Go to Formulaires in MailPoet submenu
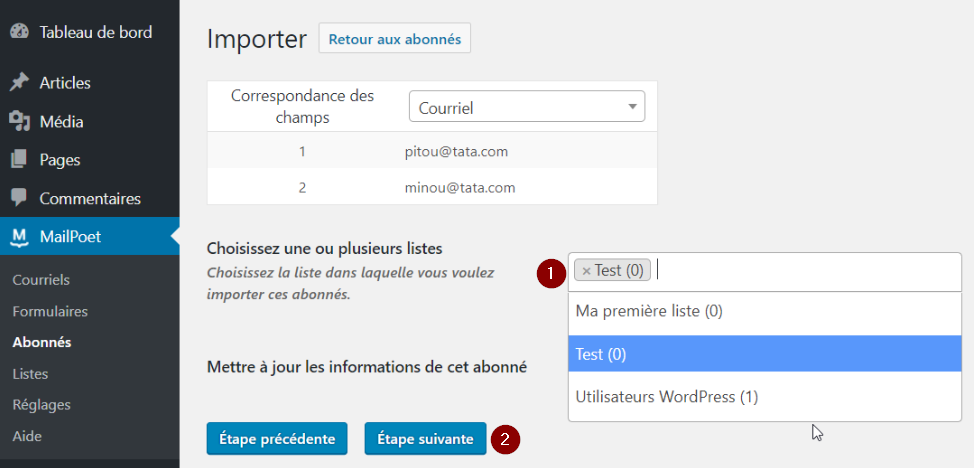The height and width of the screenshot is (468, 975). 50,311
